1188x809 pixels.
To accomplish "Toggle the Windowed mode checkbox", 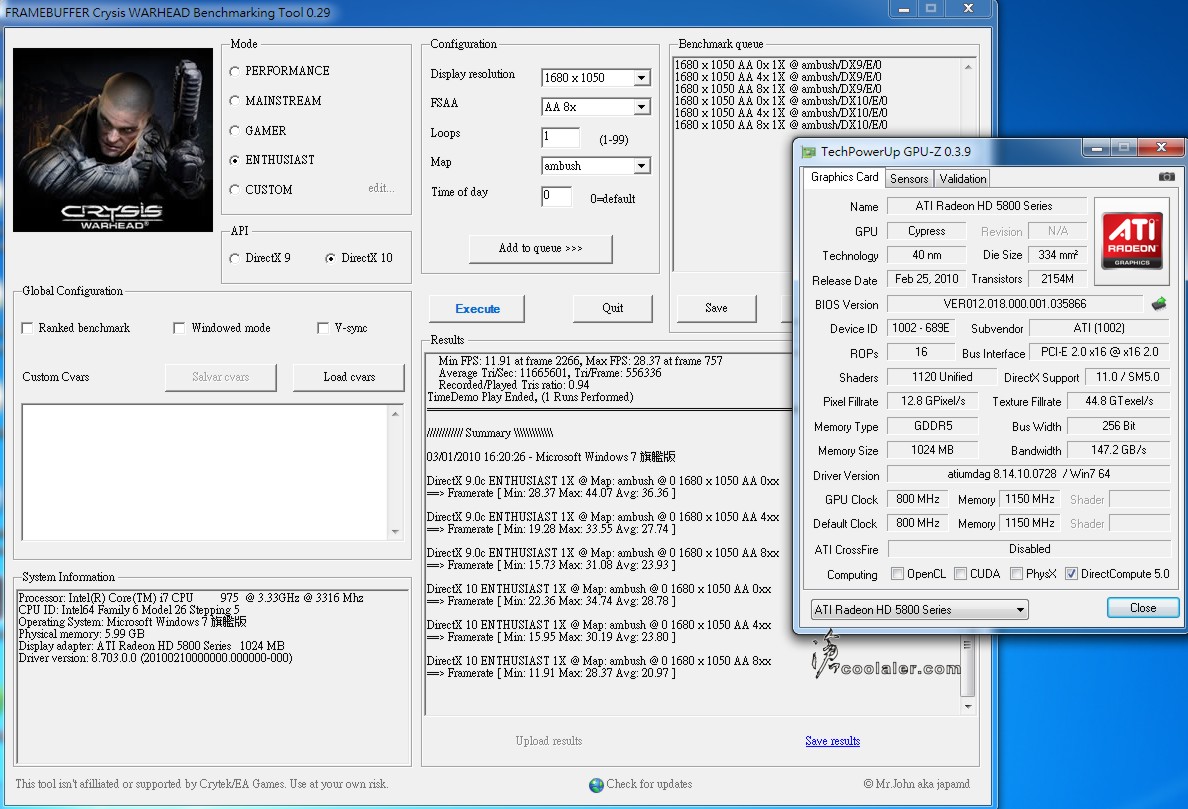I will 179,328.
